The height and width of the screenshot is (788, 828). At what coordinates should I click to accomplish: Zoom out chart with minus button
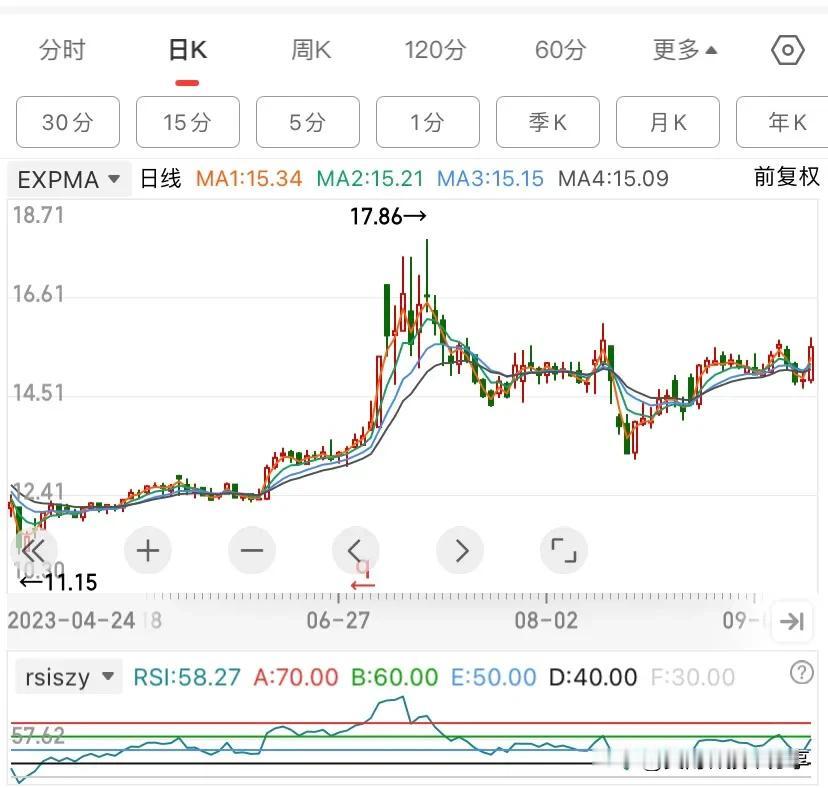click(251, 551)
